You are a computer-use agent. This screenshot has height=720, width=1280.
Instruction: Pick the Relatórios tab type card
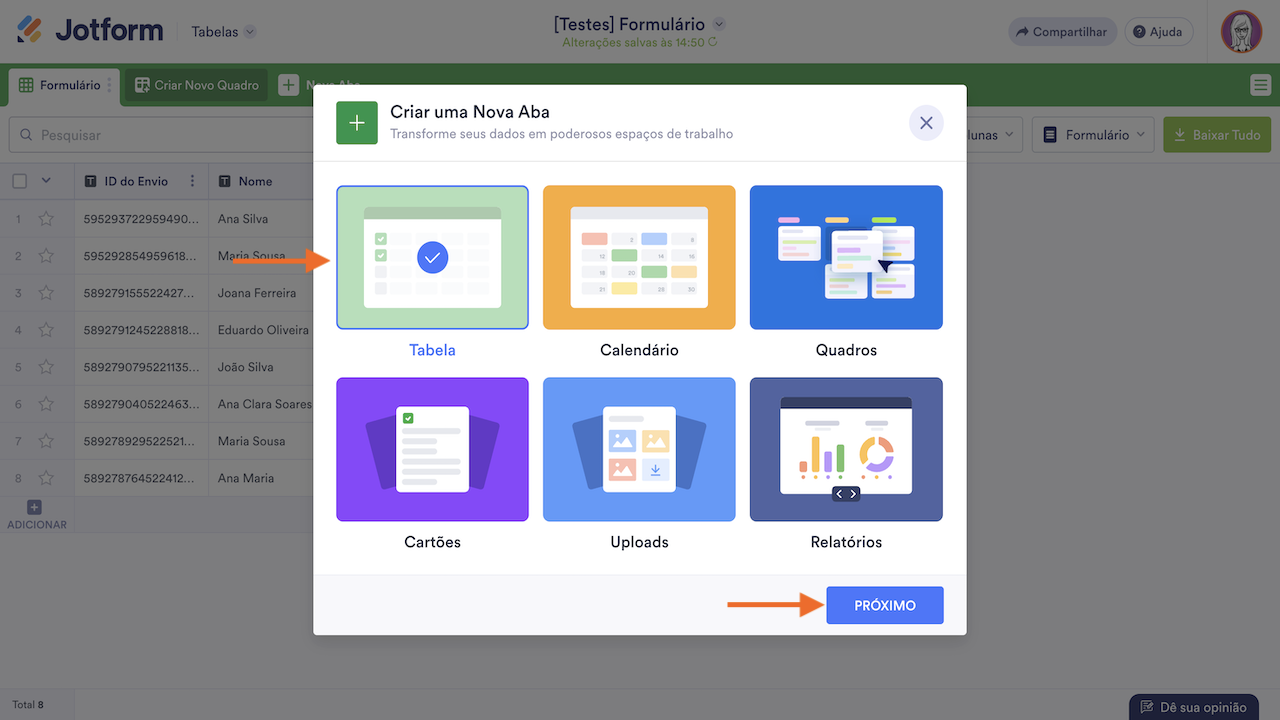(846, 449)
